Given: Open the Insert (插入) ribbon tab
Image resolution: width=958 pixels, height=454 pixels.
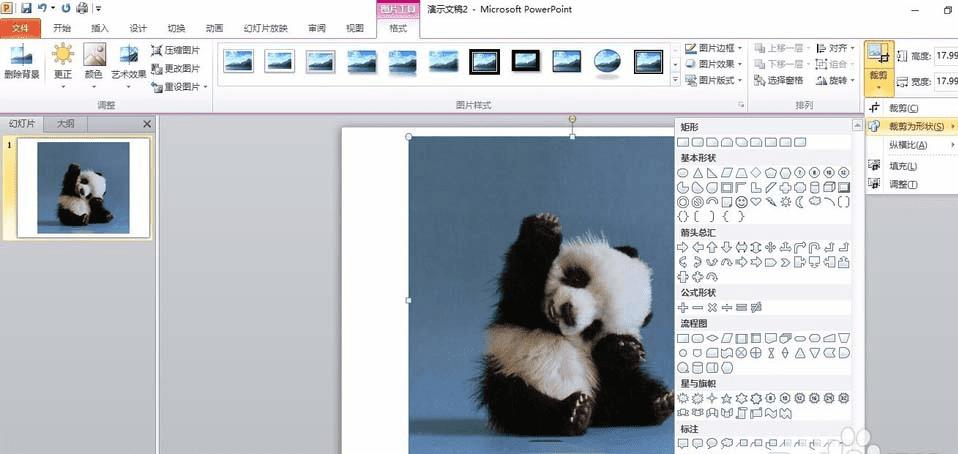Looking at the screenshot, I should pyautogui.click(x=100, y=28).
